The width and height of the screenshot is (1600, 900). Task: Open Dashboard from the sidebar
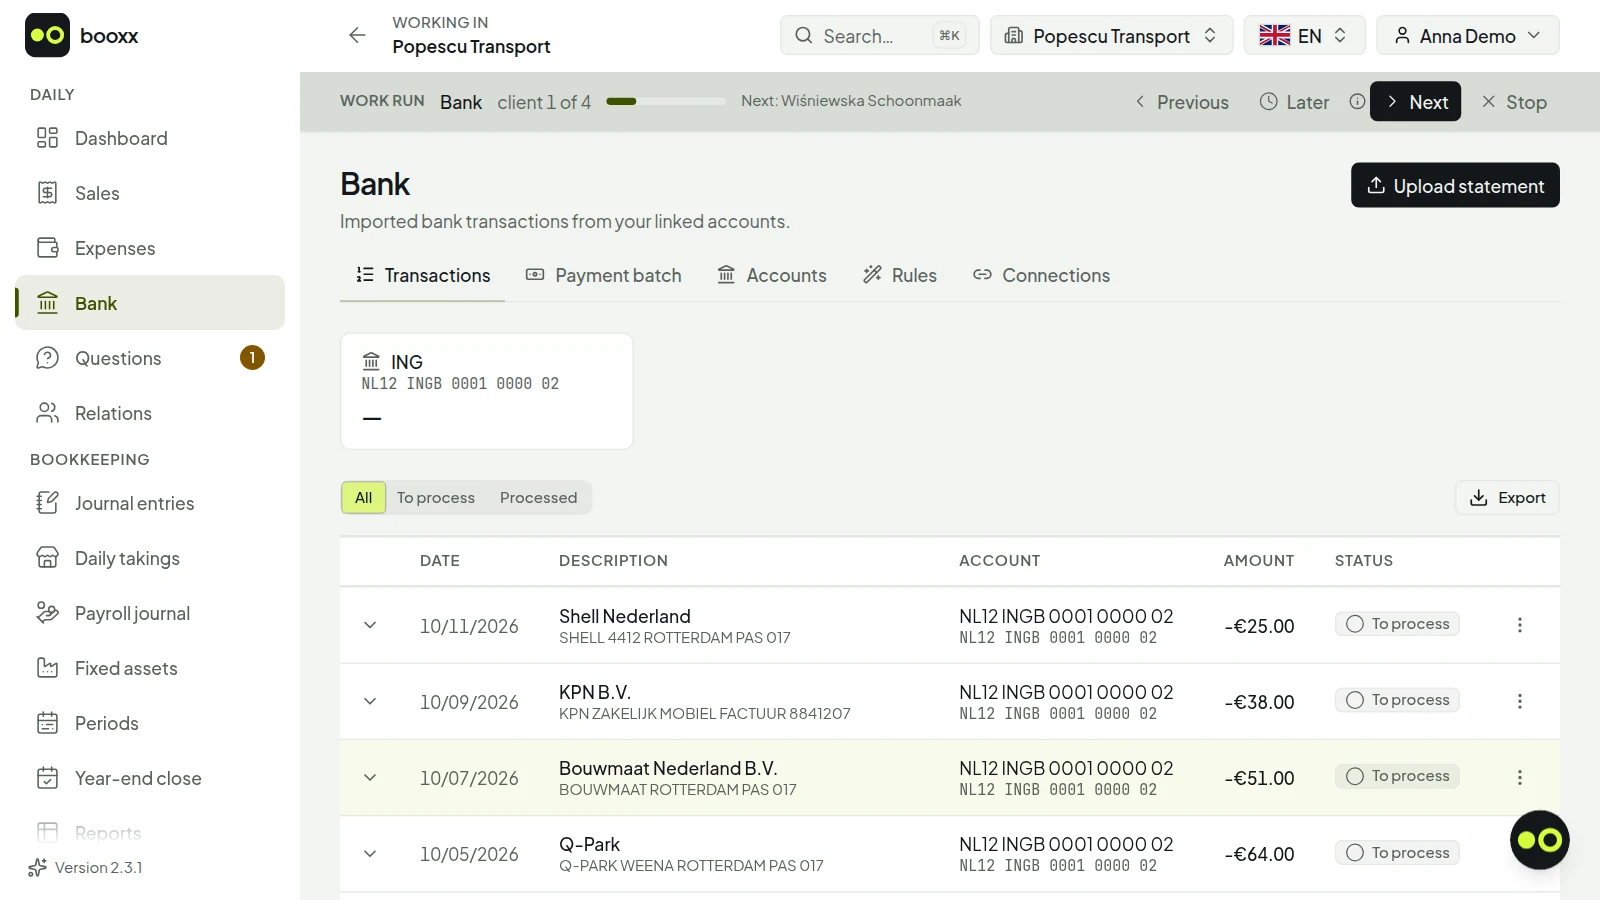coord(150,138)
